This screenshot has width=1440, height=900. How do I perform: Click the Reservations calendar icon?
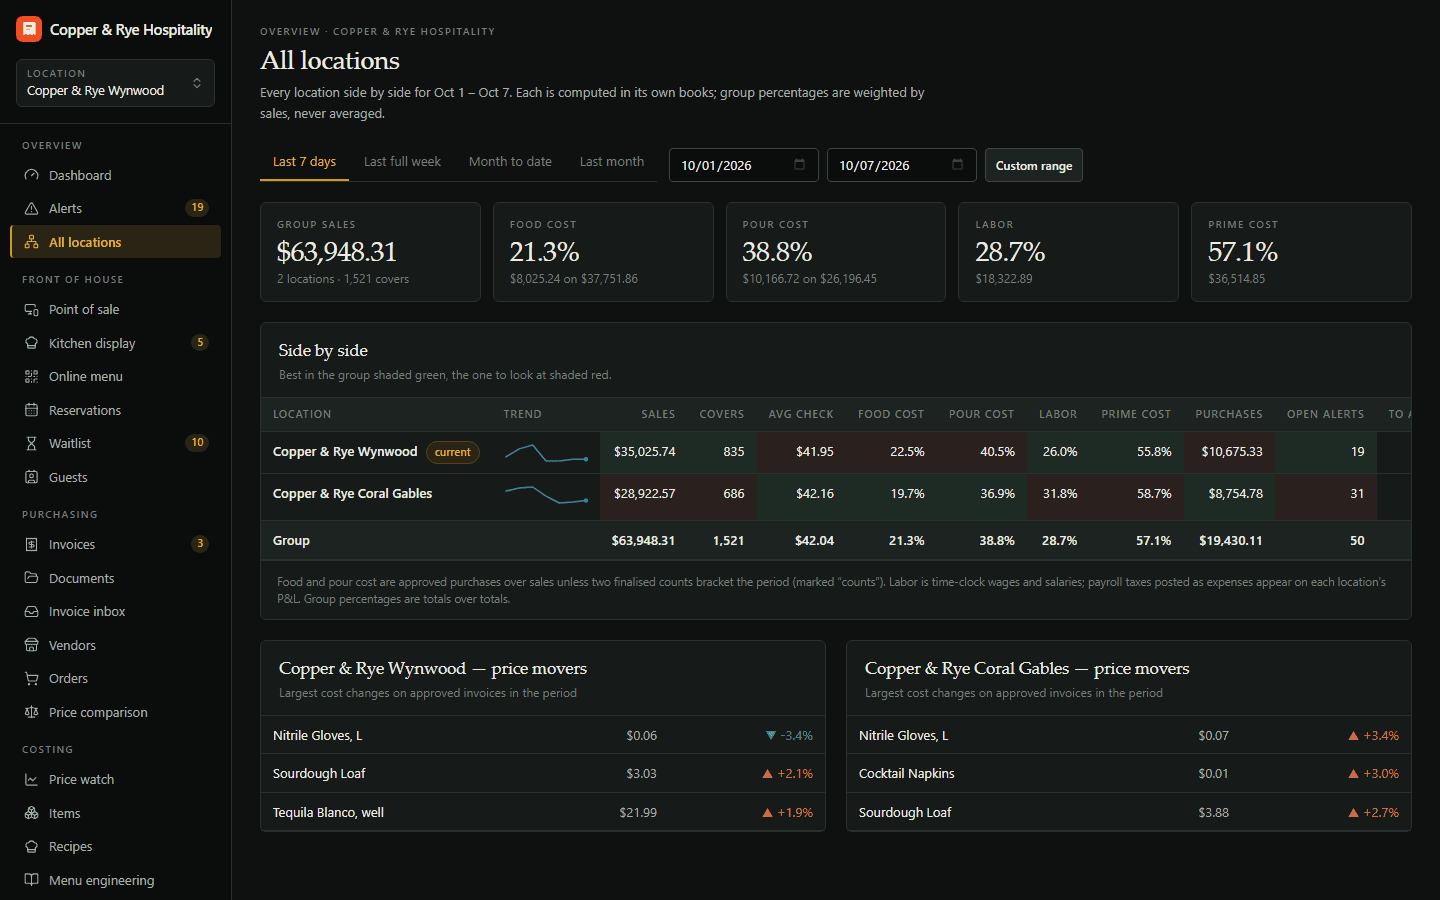pos(31,410)
